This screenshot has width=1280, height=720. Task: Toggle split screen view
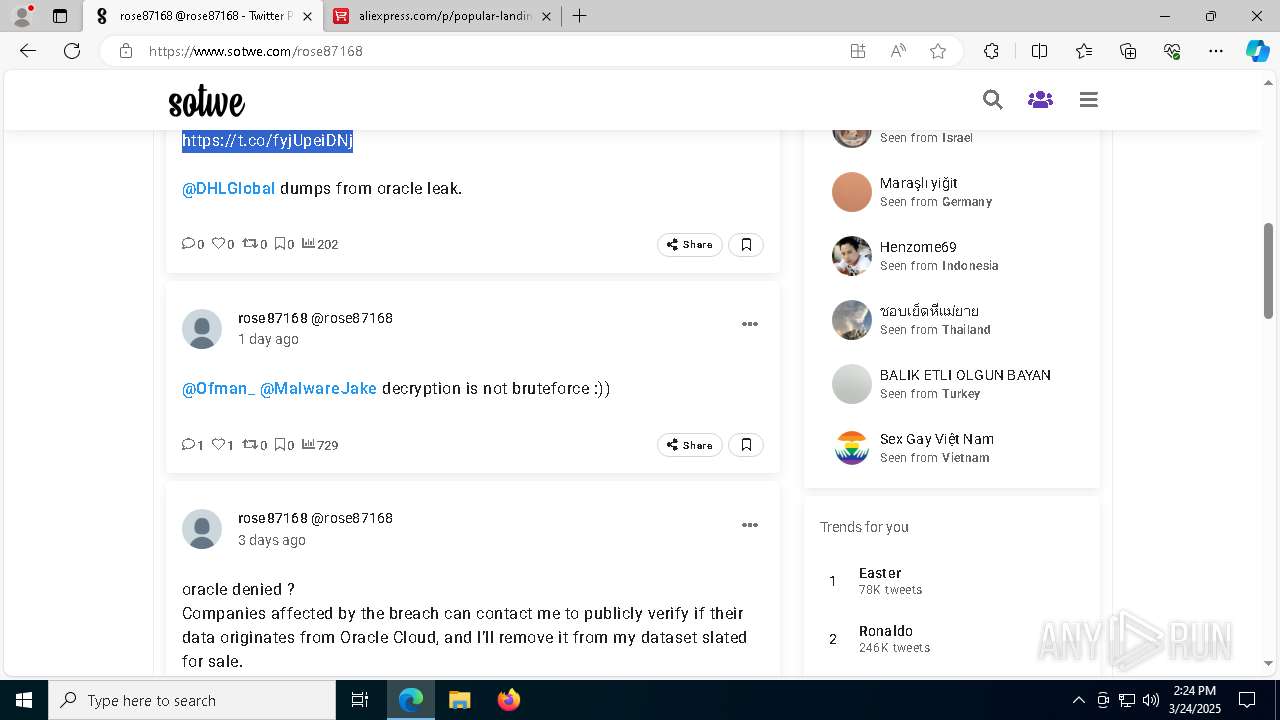(1039, 51)
